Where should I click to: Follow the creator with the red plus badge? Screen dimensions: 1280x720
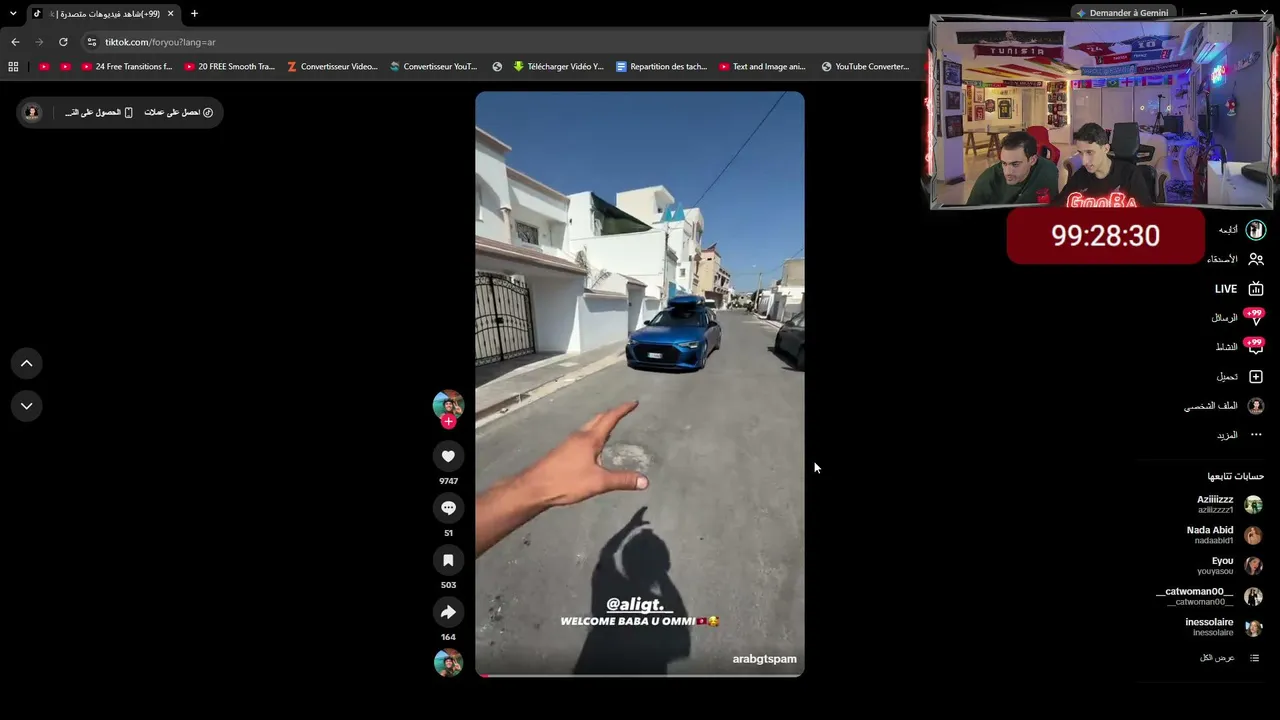click(x=448, y=422)
